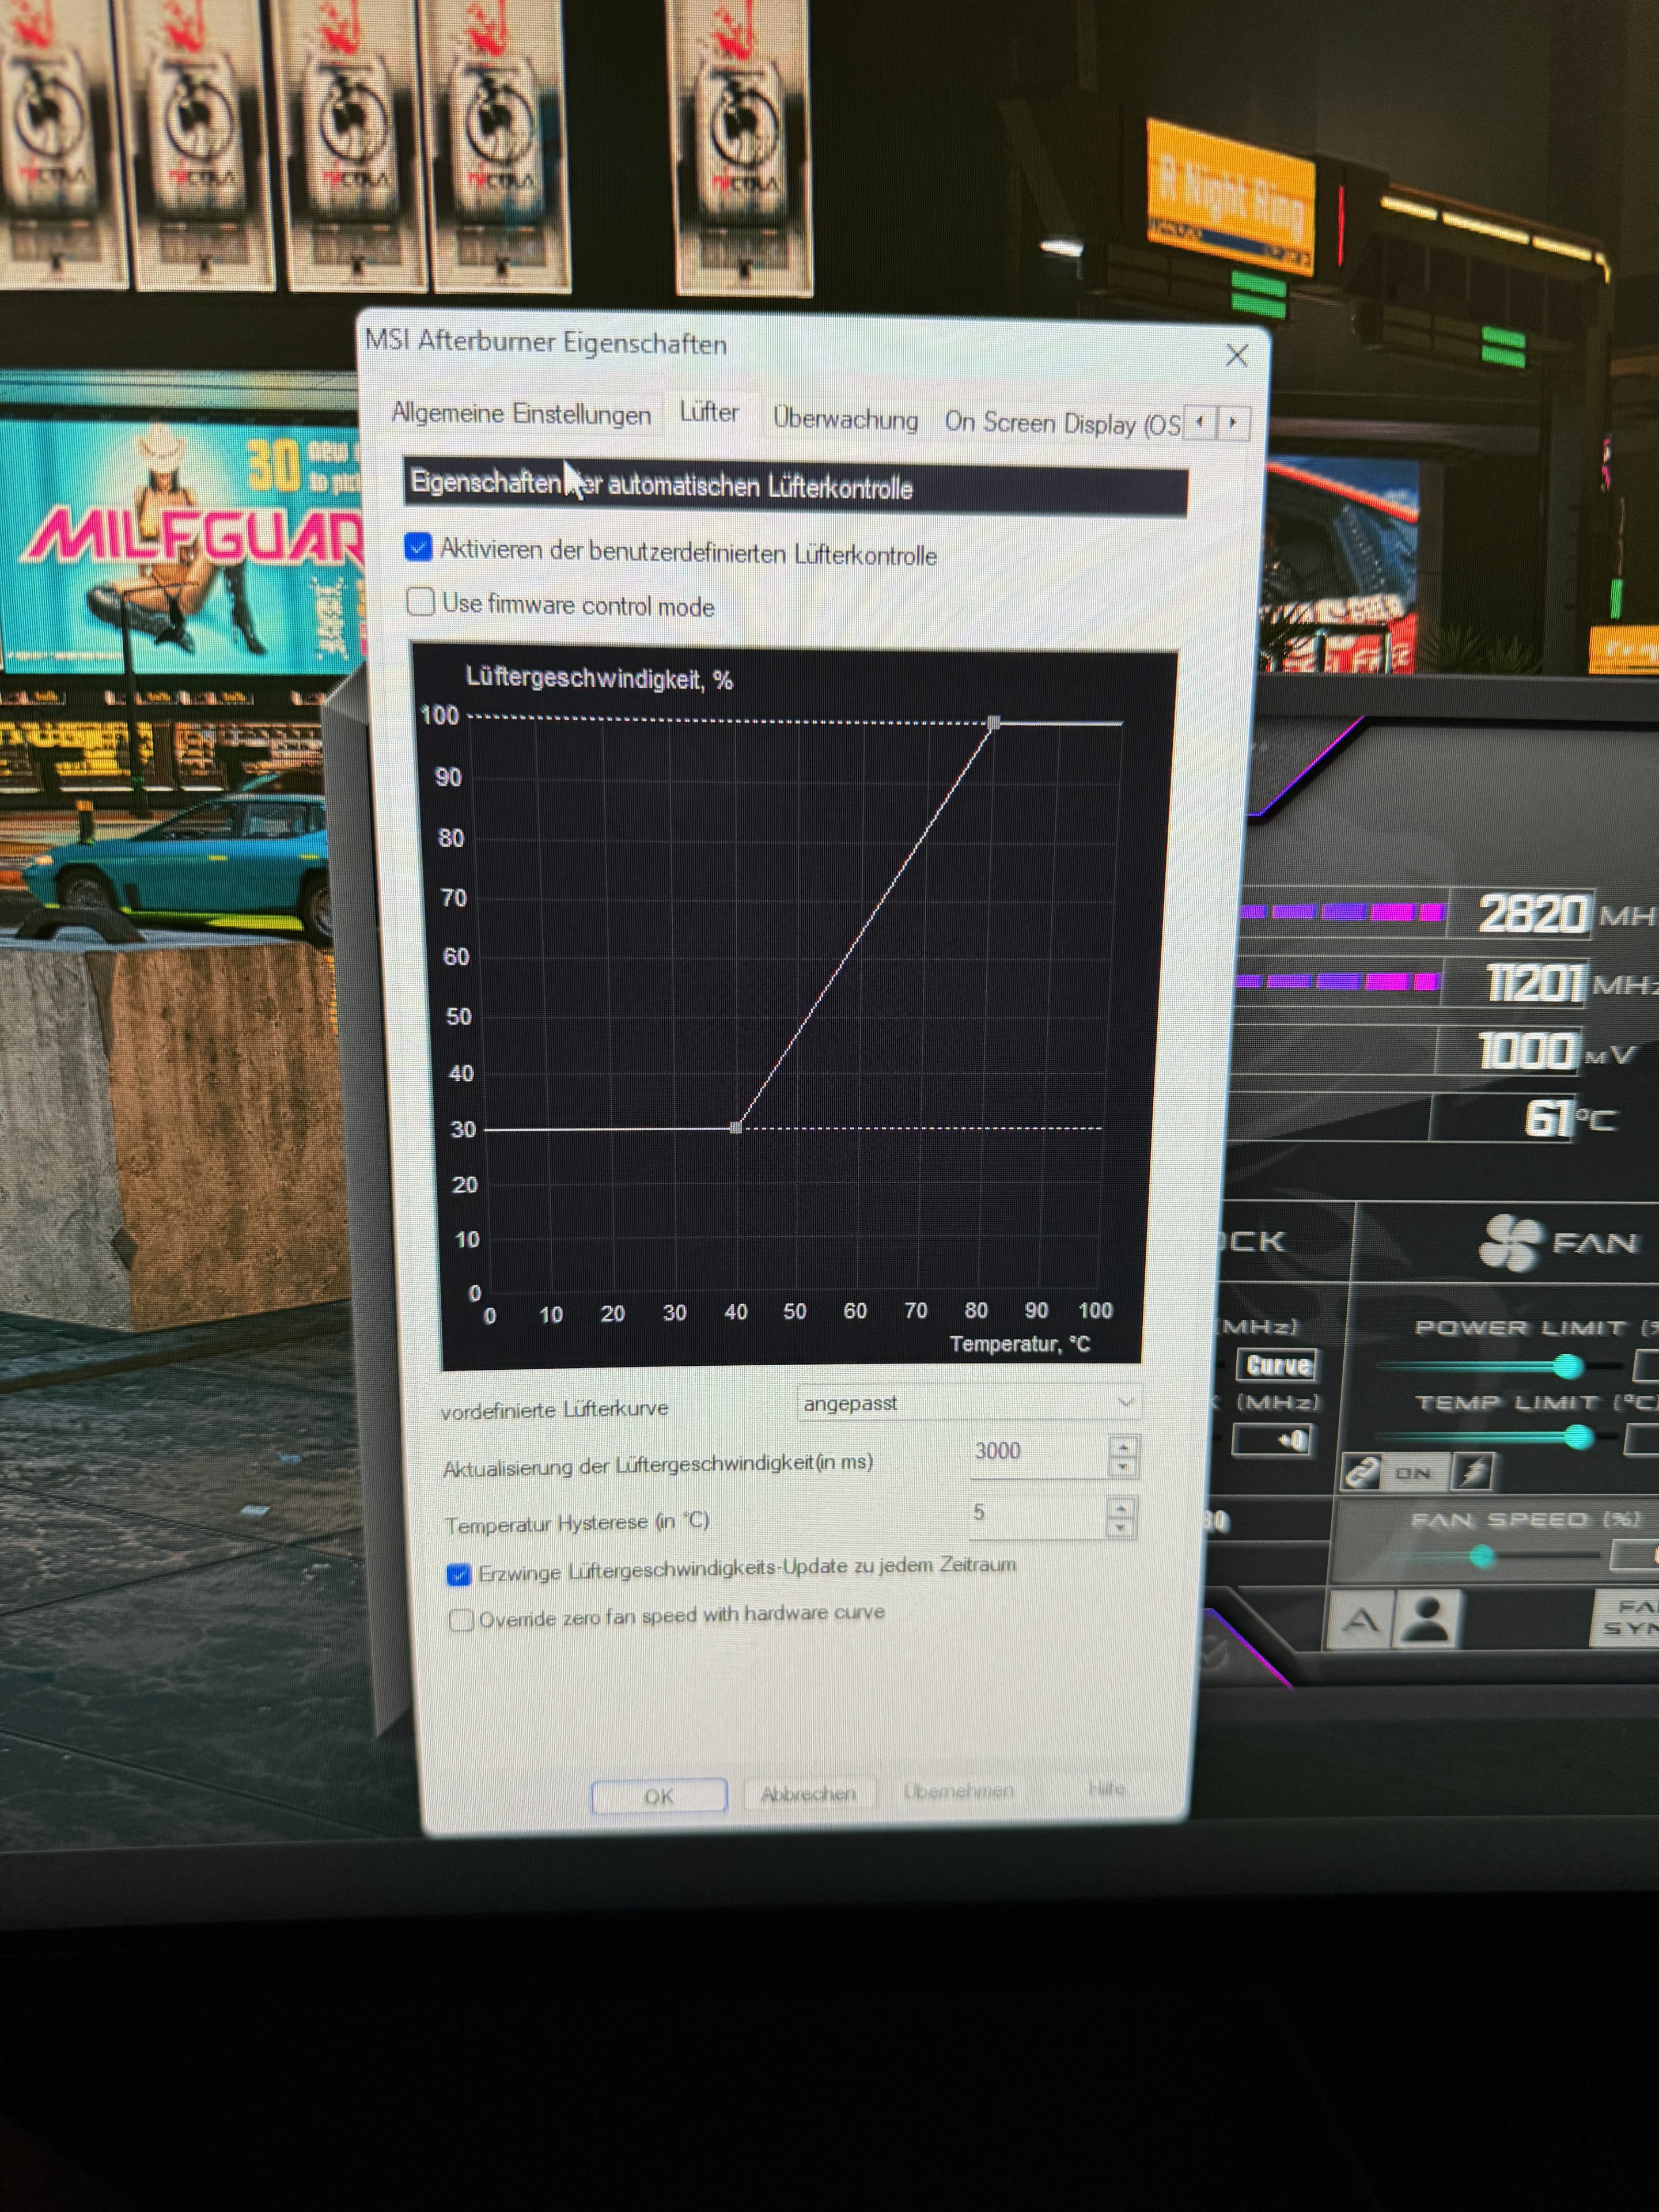Enable 'Use firmware control mode' checkbox
This screenshot has height=2212, width=1659.
coord(421,602)
